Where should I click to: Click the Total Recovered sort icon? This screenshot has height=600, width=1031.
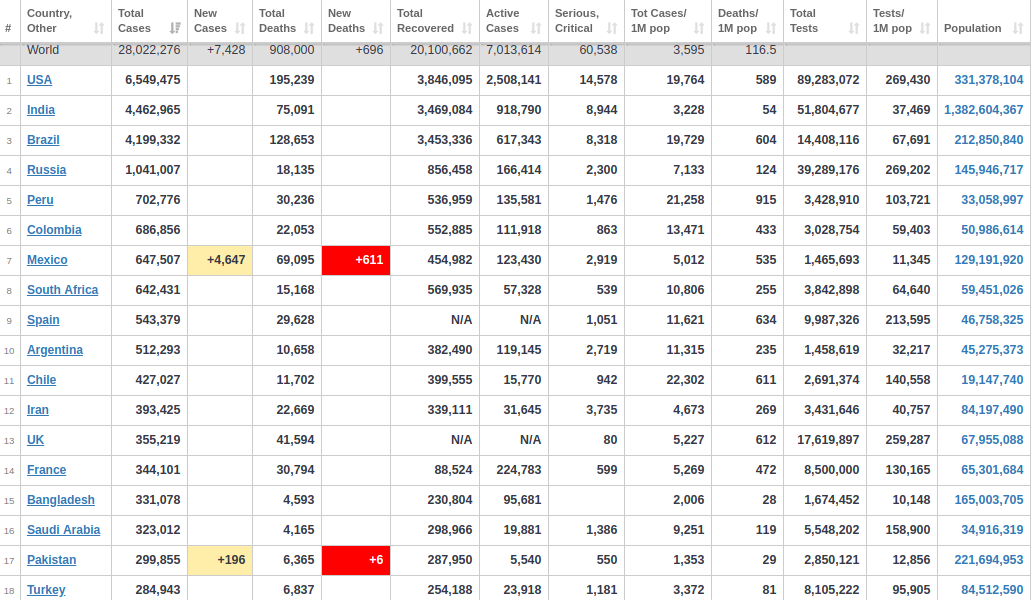[x=467, y=28]
